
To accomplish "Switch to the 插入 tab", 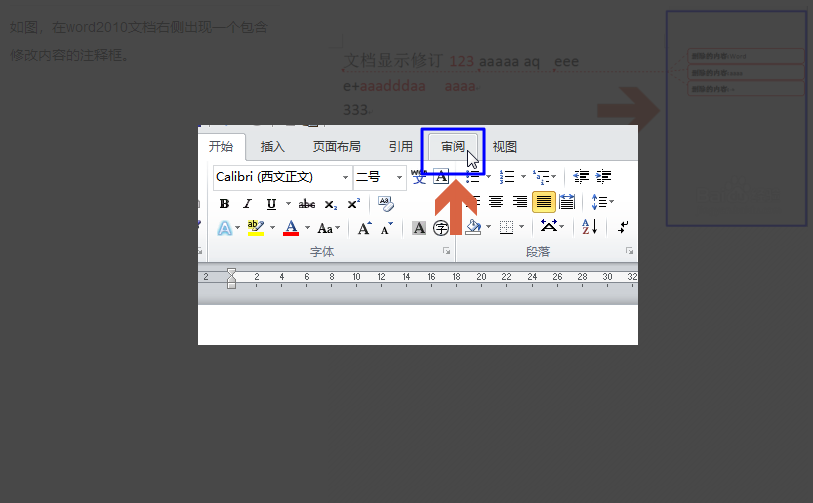I will [x=273, y=147].
